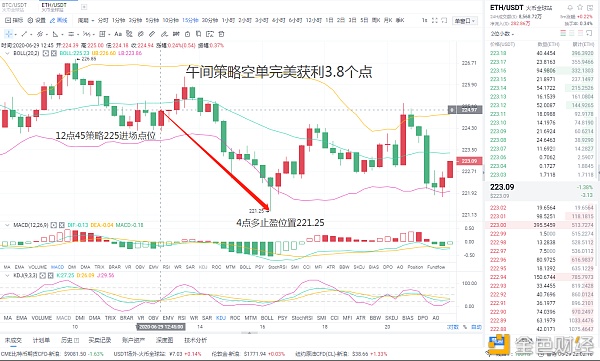This screenshot has height=361, width=600.
Task: Select the weekly K-line timeframe
Action: 376,20
